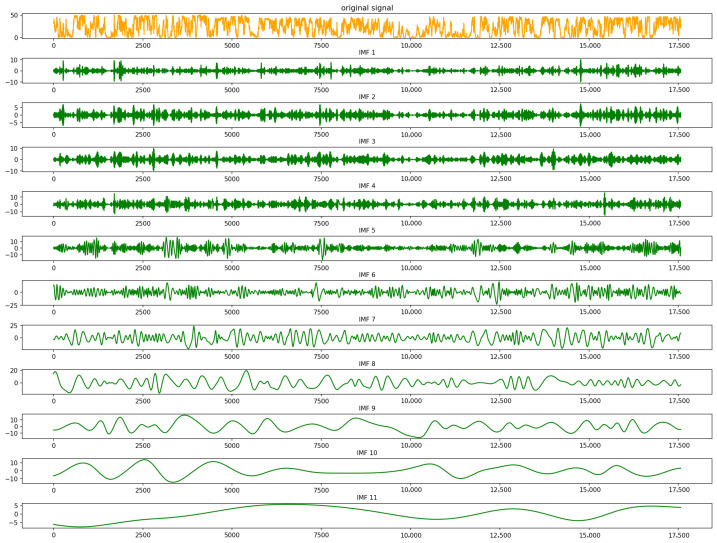Select the 'IMF 11' subplot title
The width and height of the screenshot is (717, 543).
point(367,497)
